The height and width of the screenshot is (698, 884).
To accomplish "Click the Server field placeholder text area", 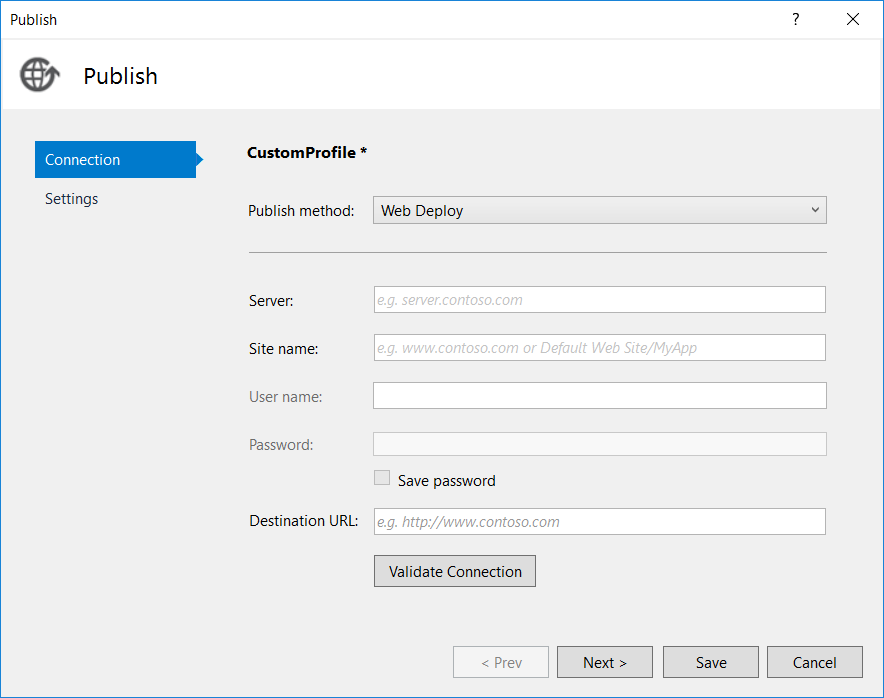I will [455, 299].
